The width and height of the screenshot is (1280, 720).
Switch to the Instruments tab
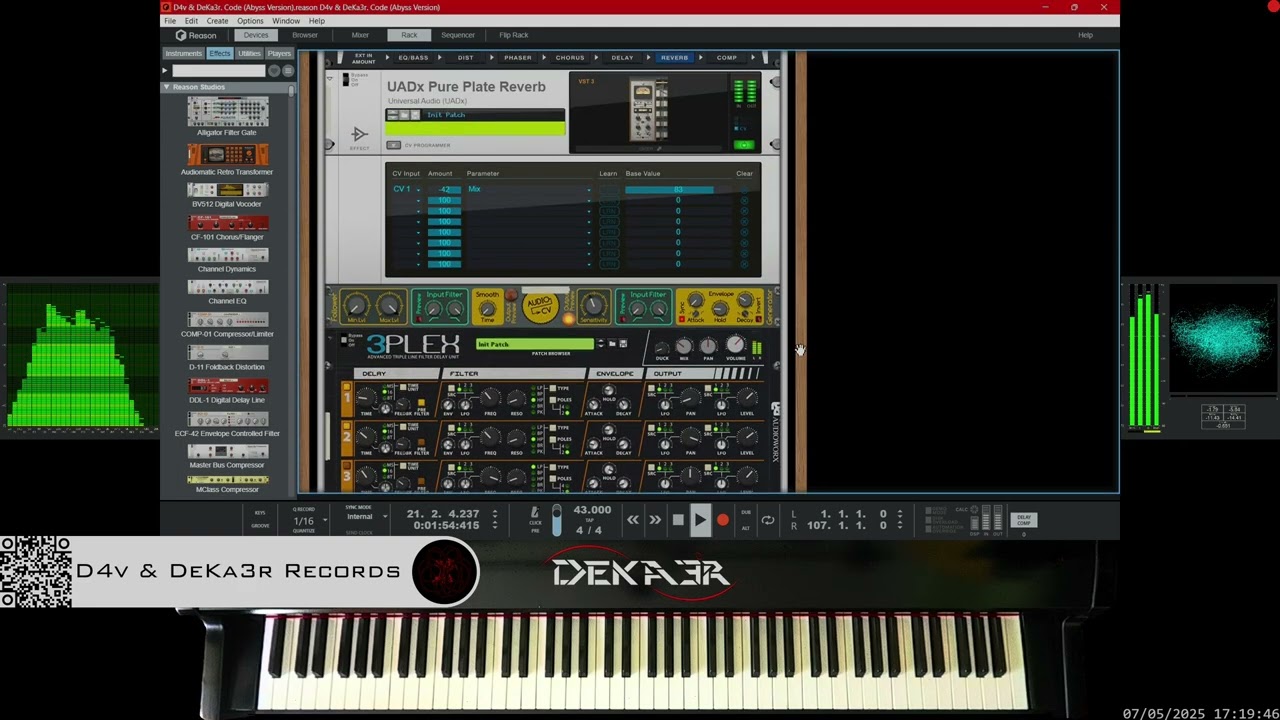coord(184,53)
